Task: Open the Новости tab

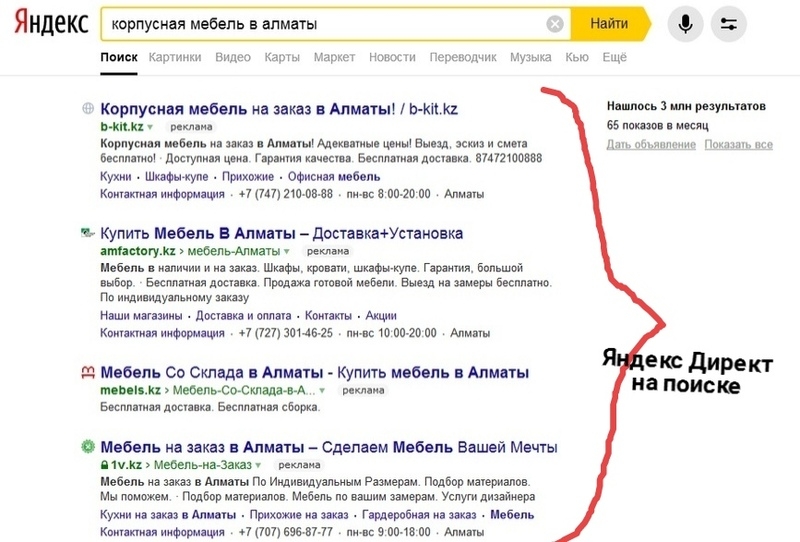Action: [392, 57]
